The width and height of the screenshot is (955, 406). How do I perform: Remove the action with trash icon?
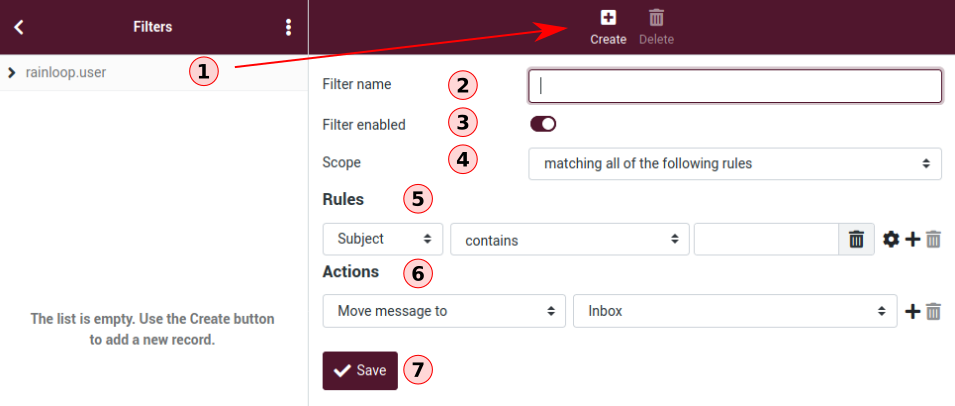pos(933,312)
